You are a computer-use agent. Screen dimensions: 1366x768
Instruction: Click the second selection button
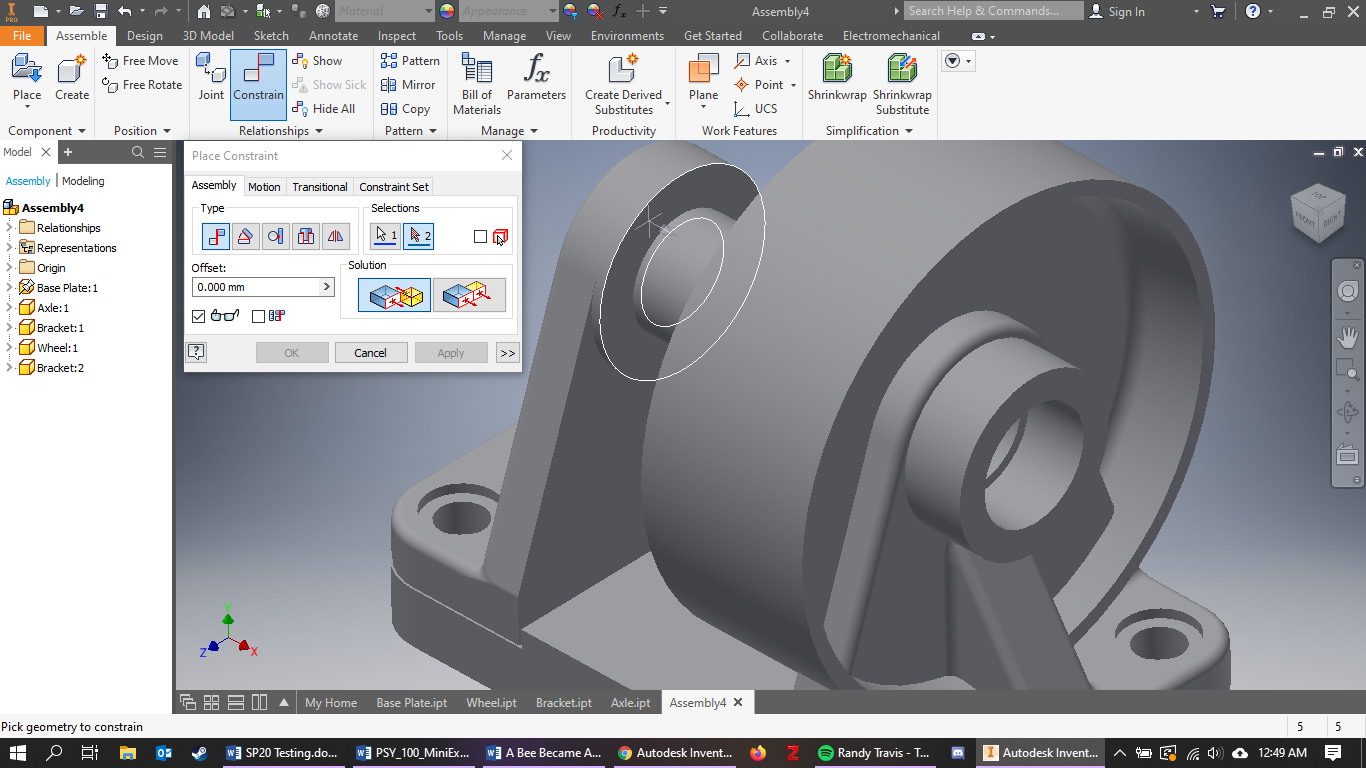click(x=418, y=236)
